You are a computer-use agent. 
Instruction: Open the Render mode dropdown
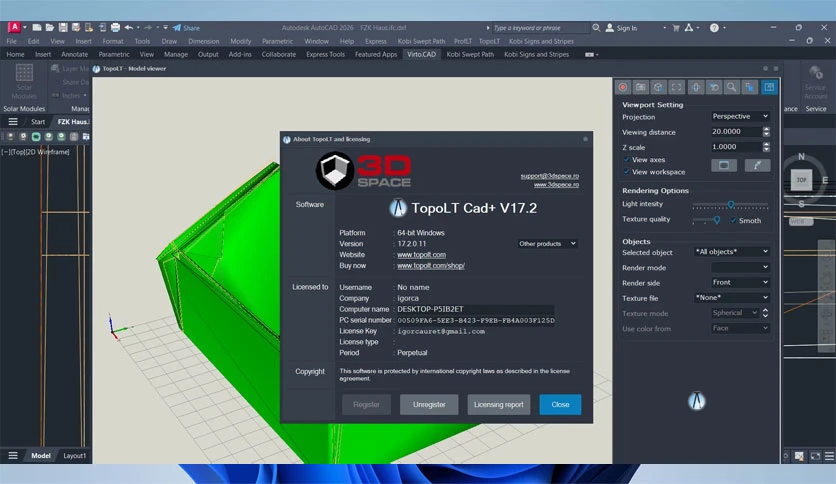coord(740,267)
